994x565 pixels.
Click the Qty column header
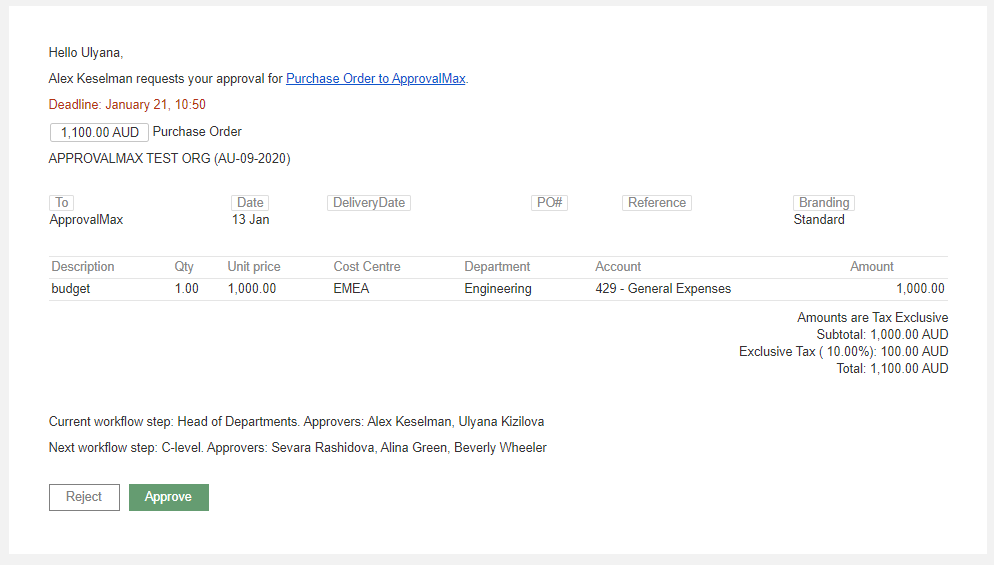(x=184, y=267)
